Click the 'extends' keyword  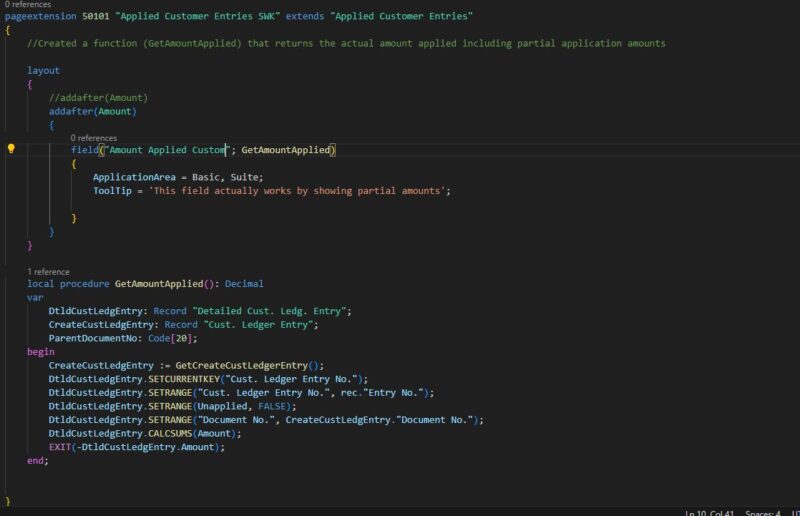(x=305, y=16)
